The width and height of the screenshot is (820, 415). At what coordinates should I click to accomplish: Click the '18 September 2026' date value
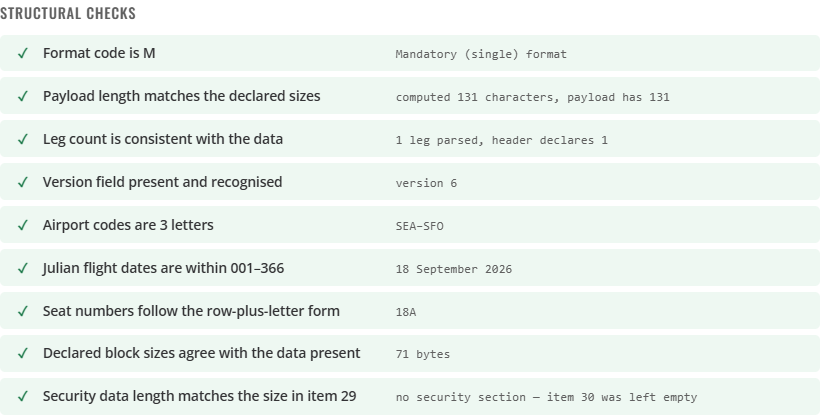point(454,269)
